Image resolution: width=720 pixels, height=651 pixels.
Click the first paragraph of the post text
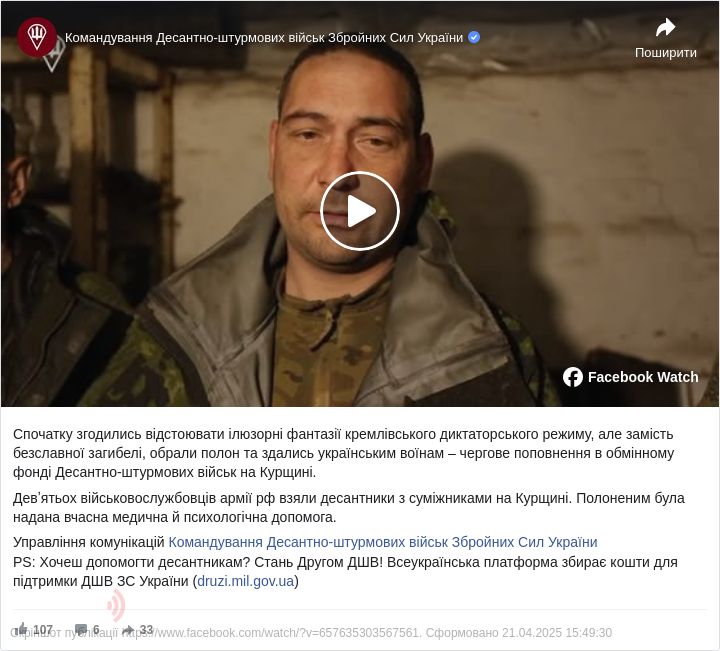click(343, 453)
